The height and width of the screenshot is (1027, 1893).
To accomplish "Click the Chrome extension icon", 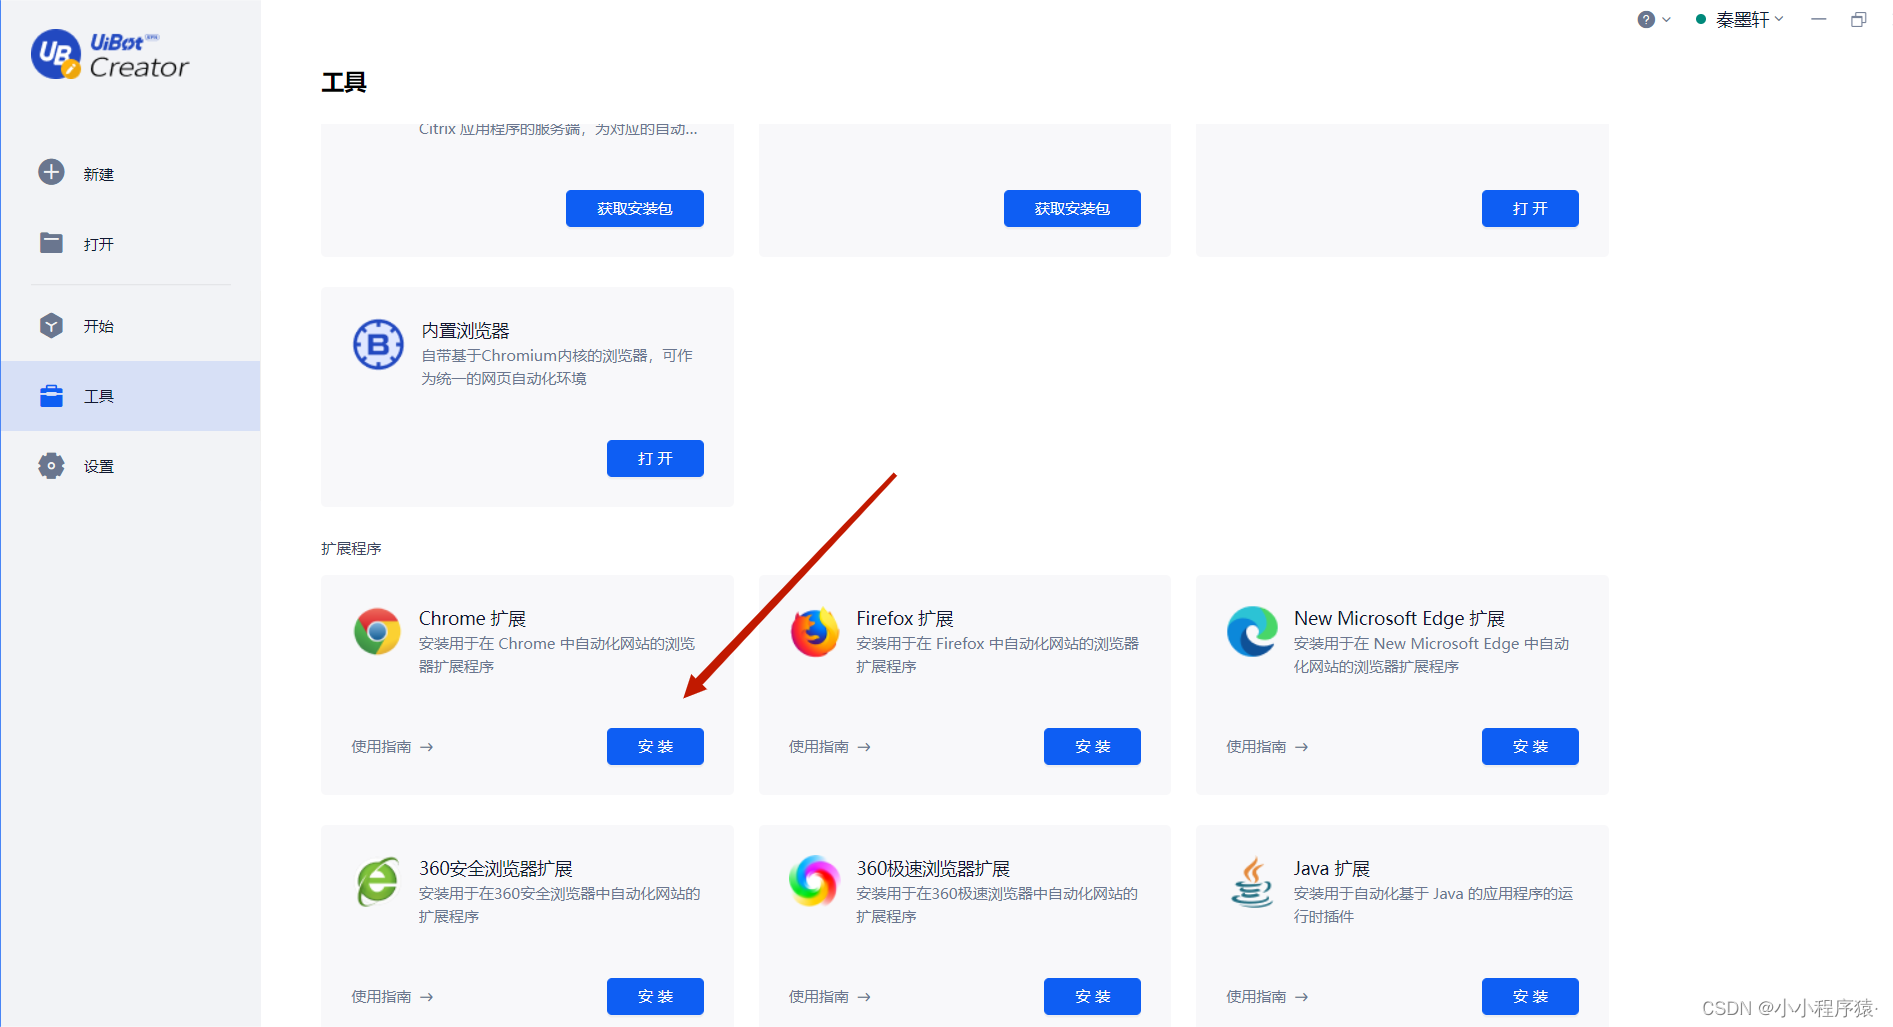I will pos(377,632).
